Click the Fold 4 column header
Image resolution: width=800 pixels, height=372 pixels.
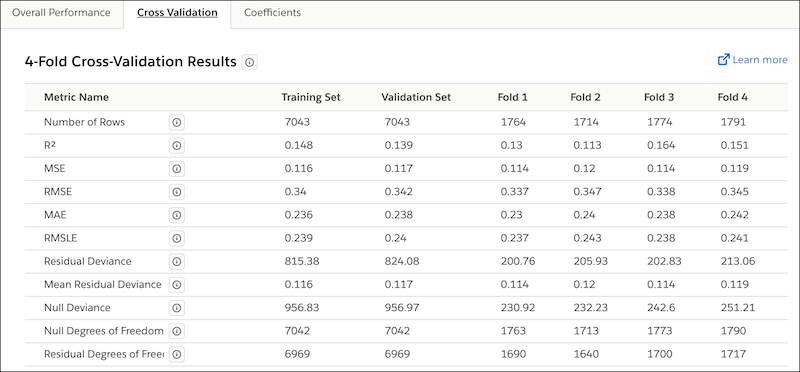click(x=733, y=97)
